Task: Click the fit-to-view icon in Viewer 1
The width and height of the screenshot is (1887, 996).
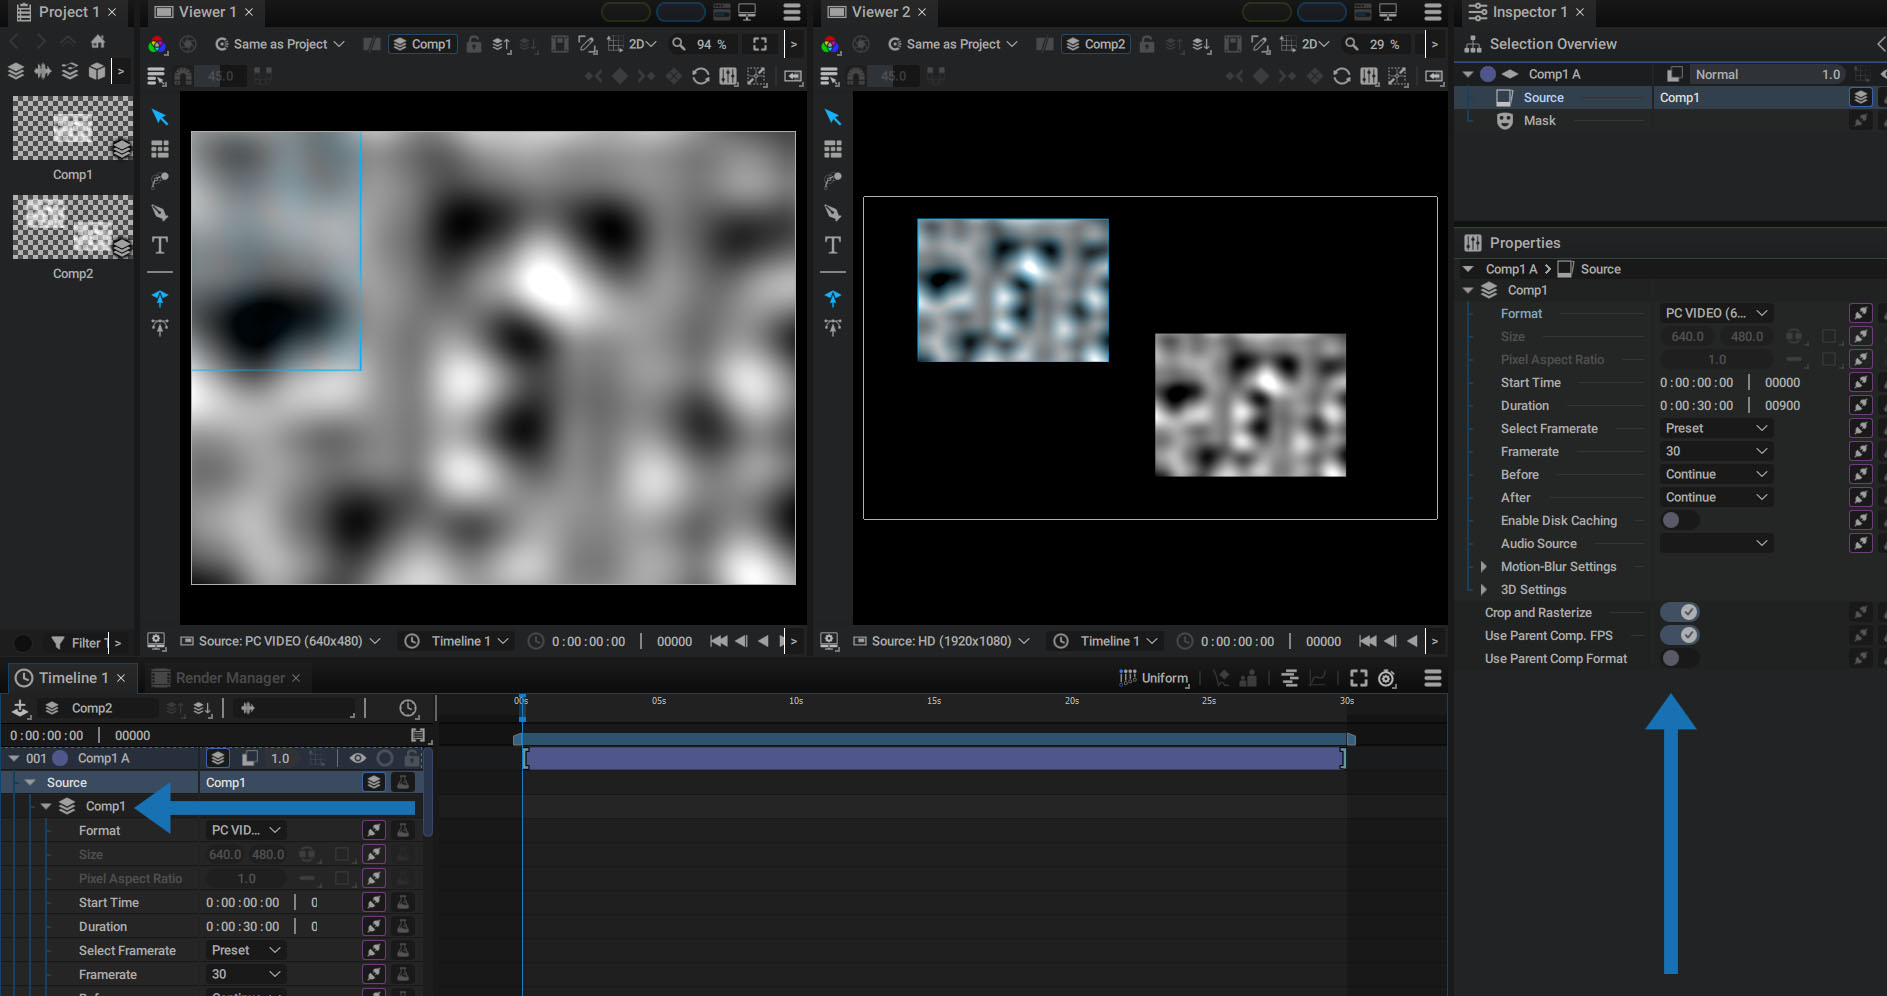Action: click(x=760, y=44)
